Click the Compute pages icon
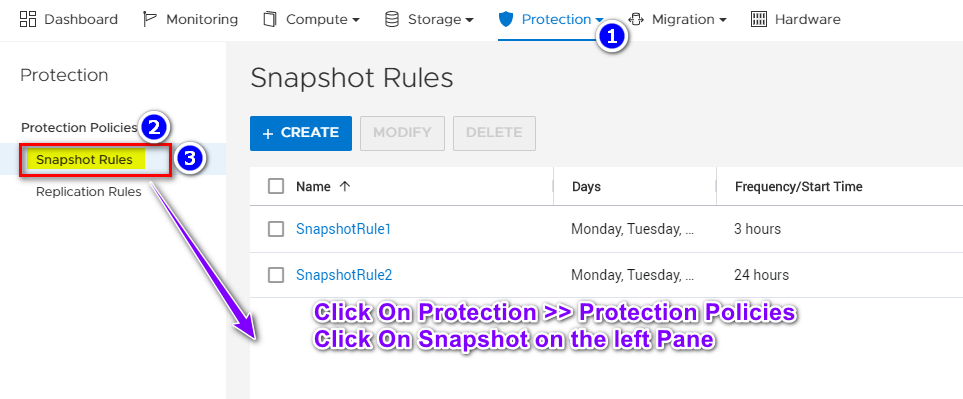Viewport: 963px width, 399px height. (x=270, y=19)
